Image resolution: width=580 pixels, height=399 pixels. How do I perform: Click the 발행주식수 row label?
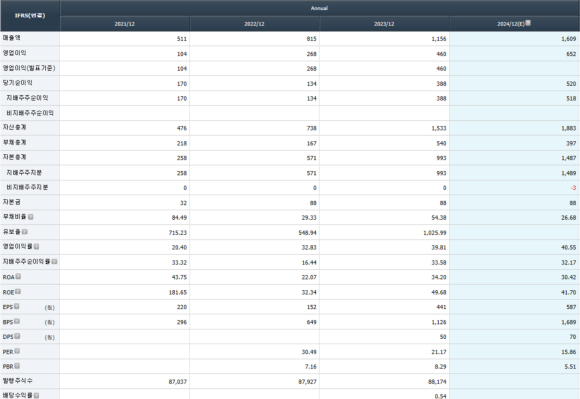[x=17, y=381]
